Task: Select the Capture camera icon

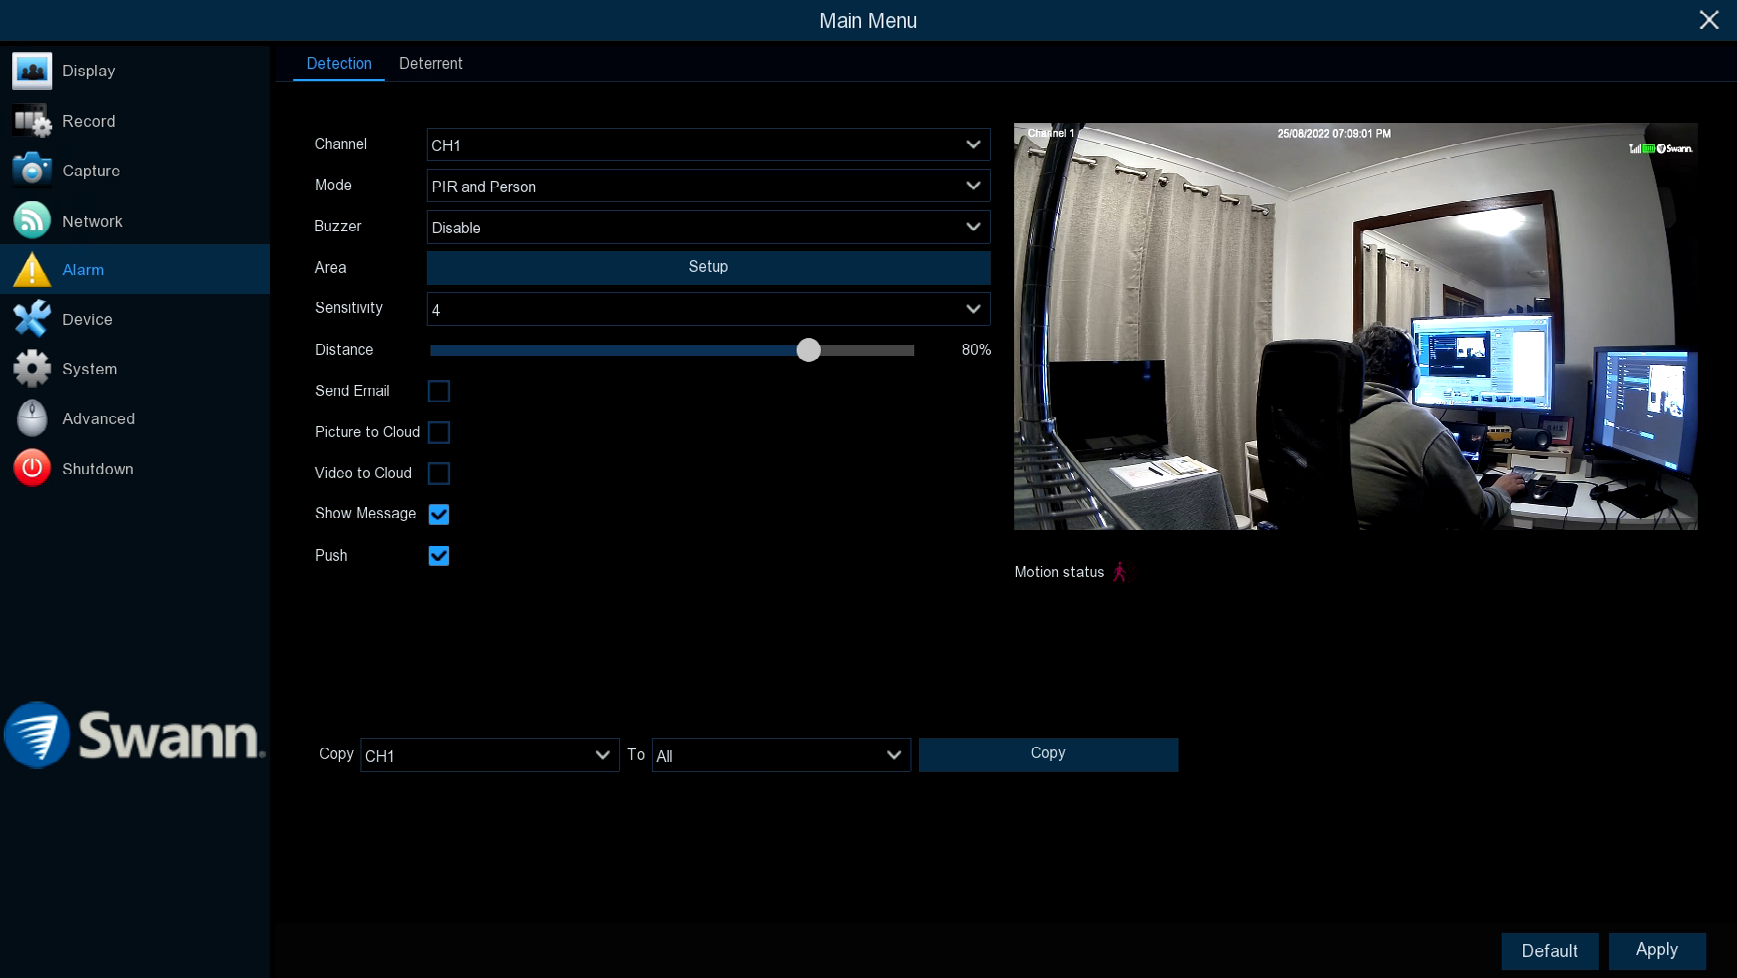Action: (32, 170)
